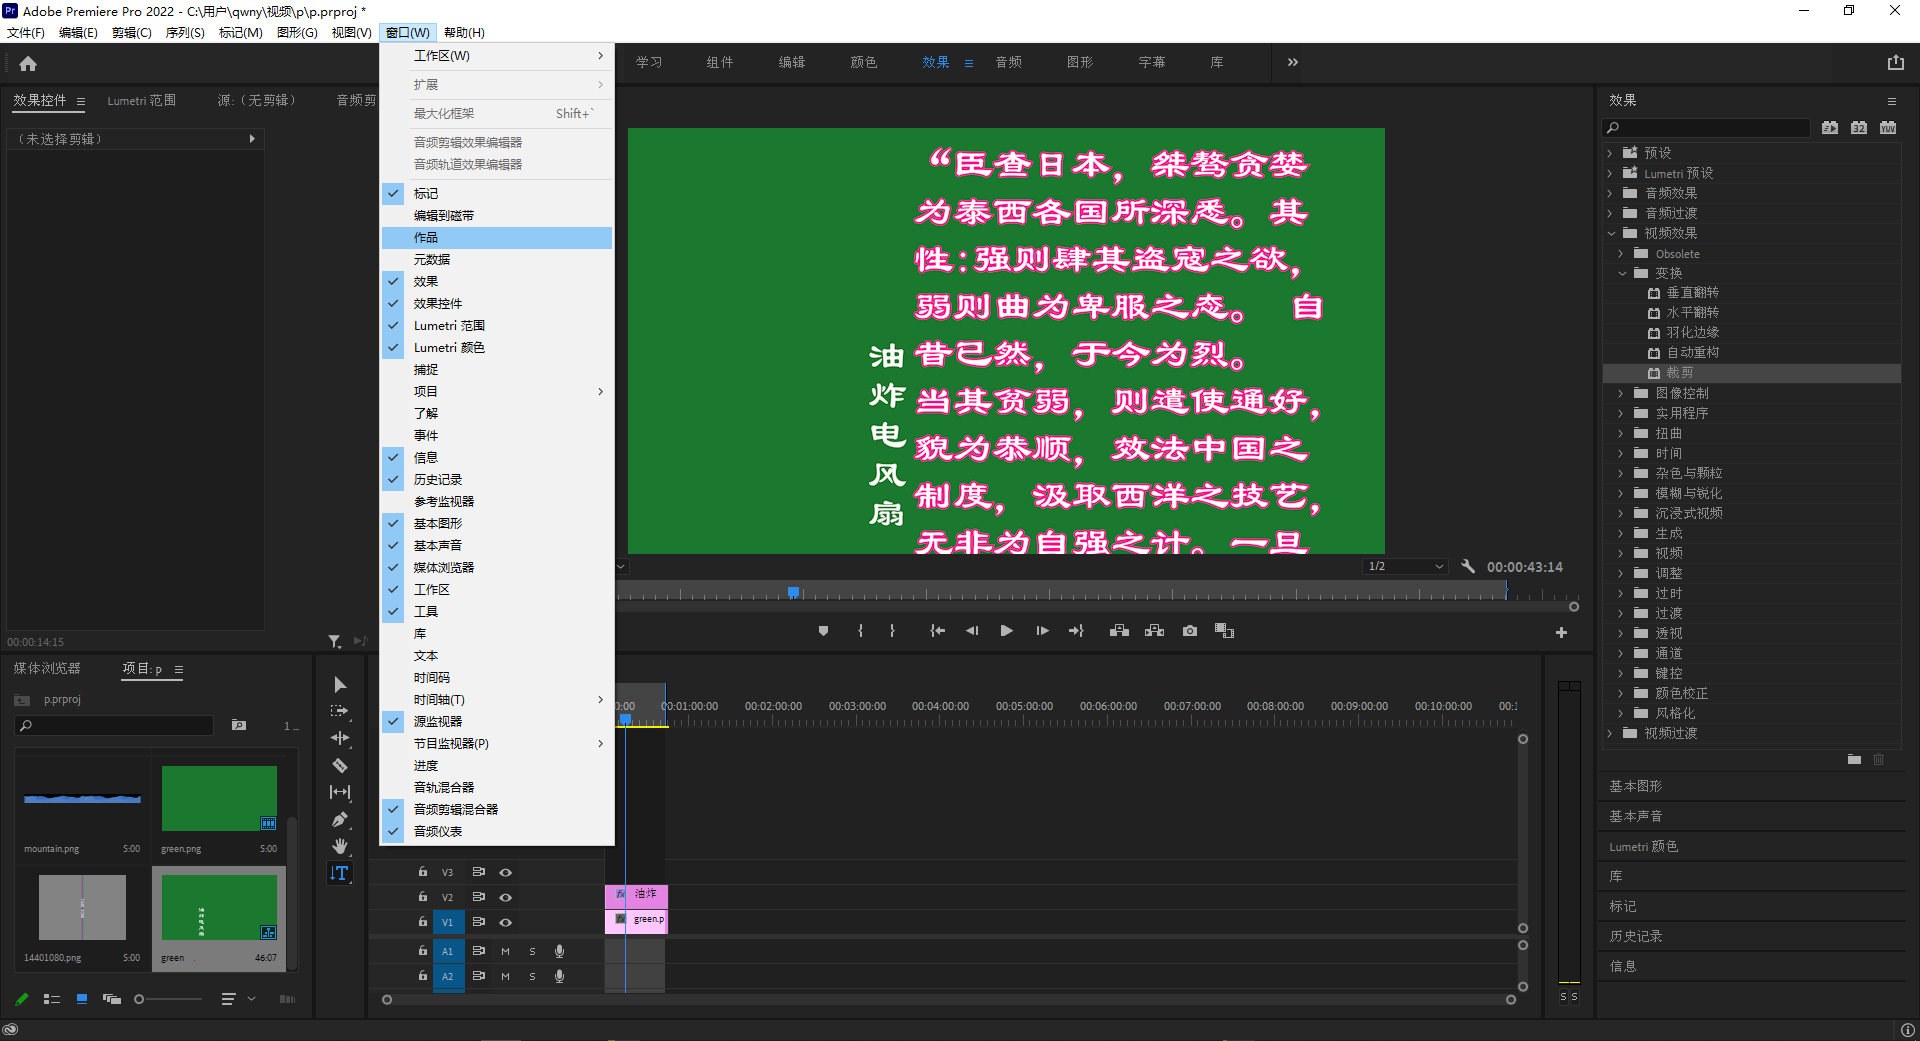Select the Hand tool in the tools panel

pyautogui.click(x=340, y=846)
